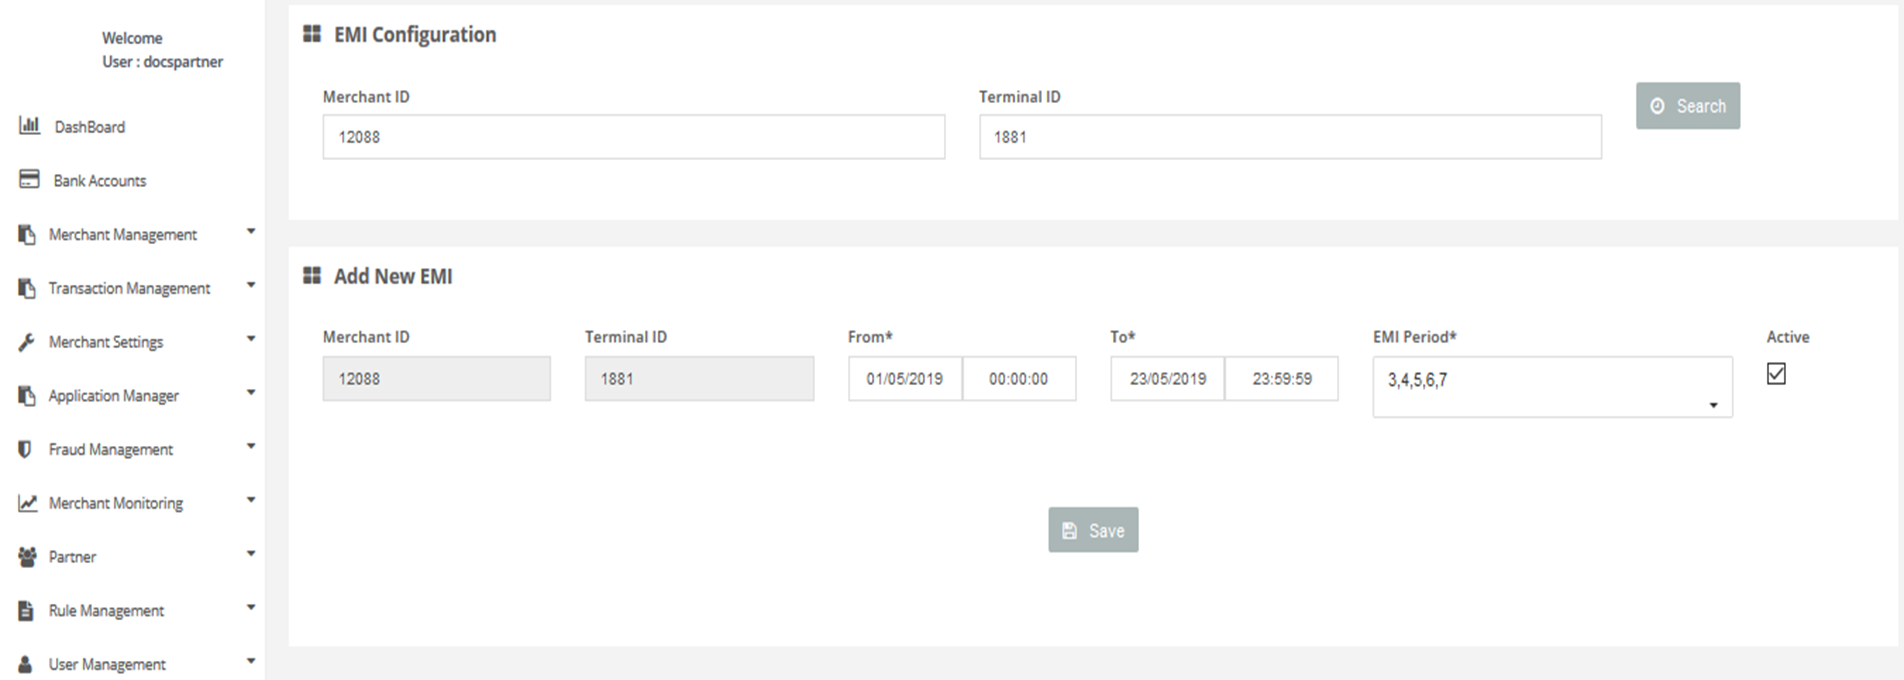Uncheck the Active checkbox

tap(1776, 374)
